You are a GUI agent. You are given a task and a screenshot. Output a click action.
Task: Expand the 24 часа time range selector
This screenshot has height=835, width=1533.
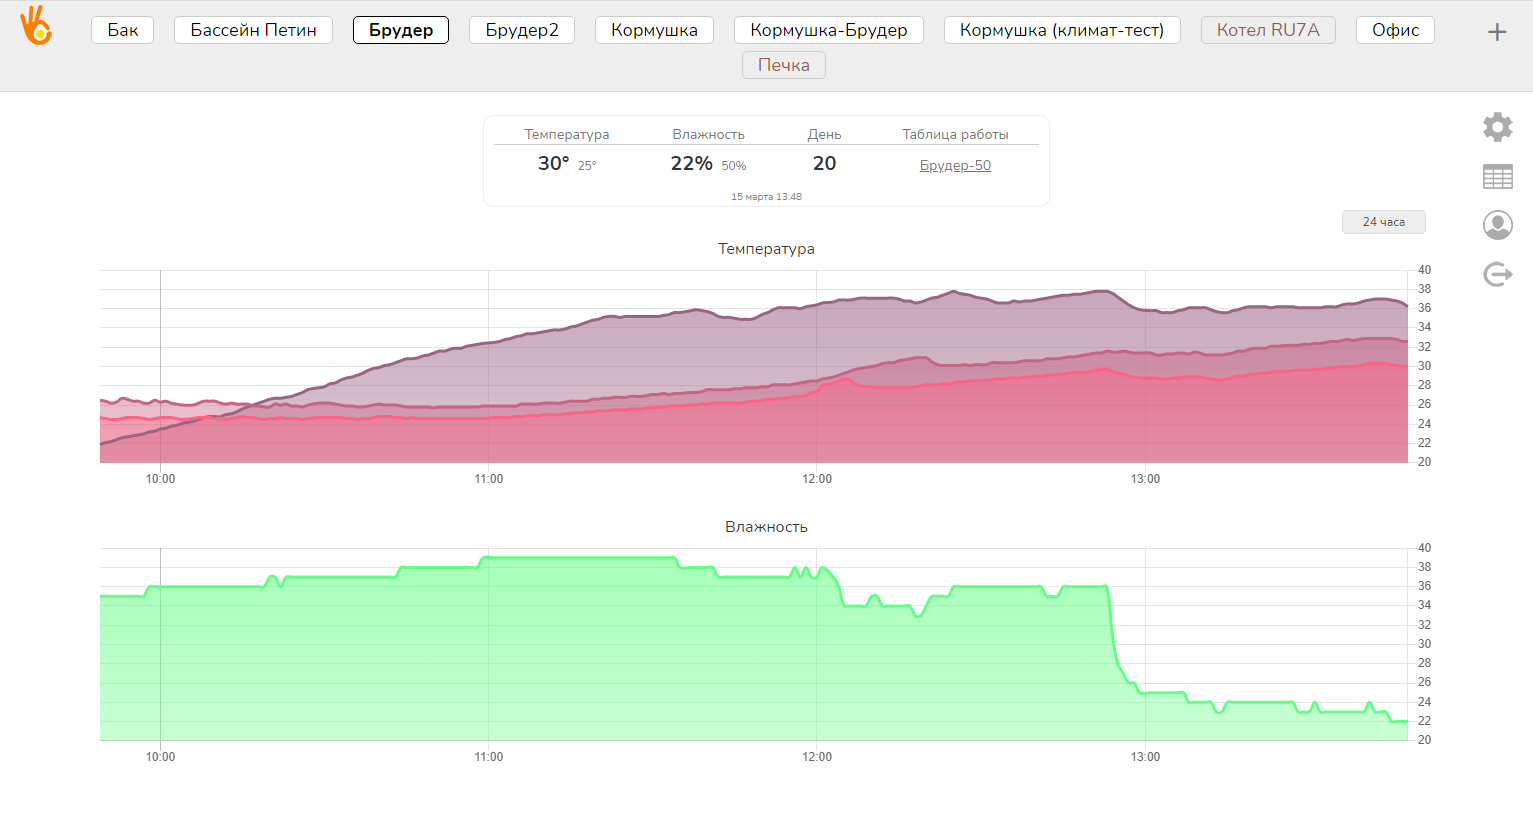1383,222
